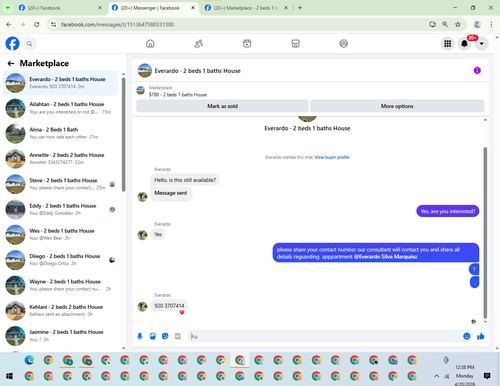Click Mark as sold button

tap(222, 106)
